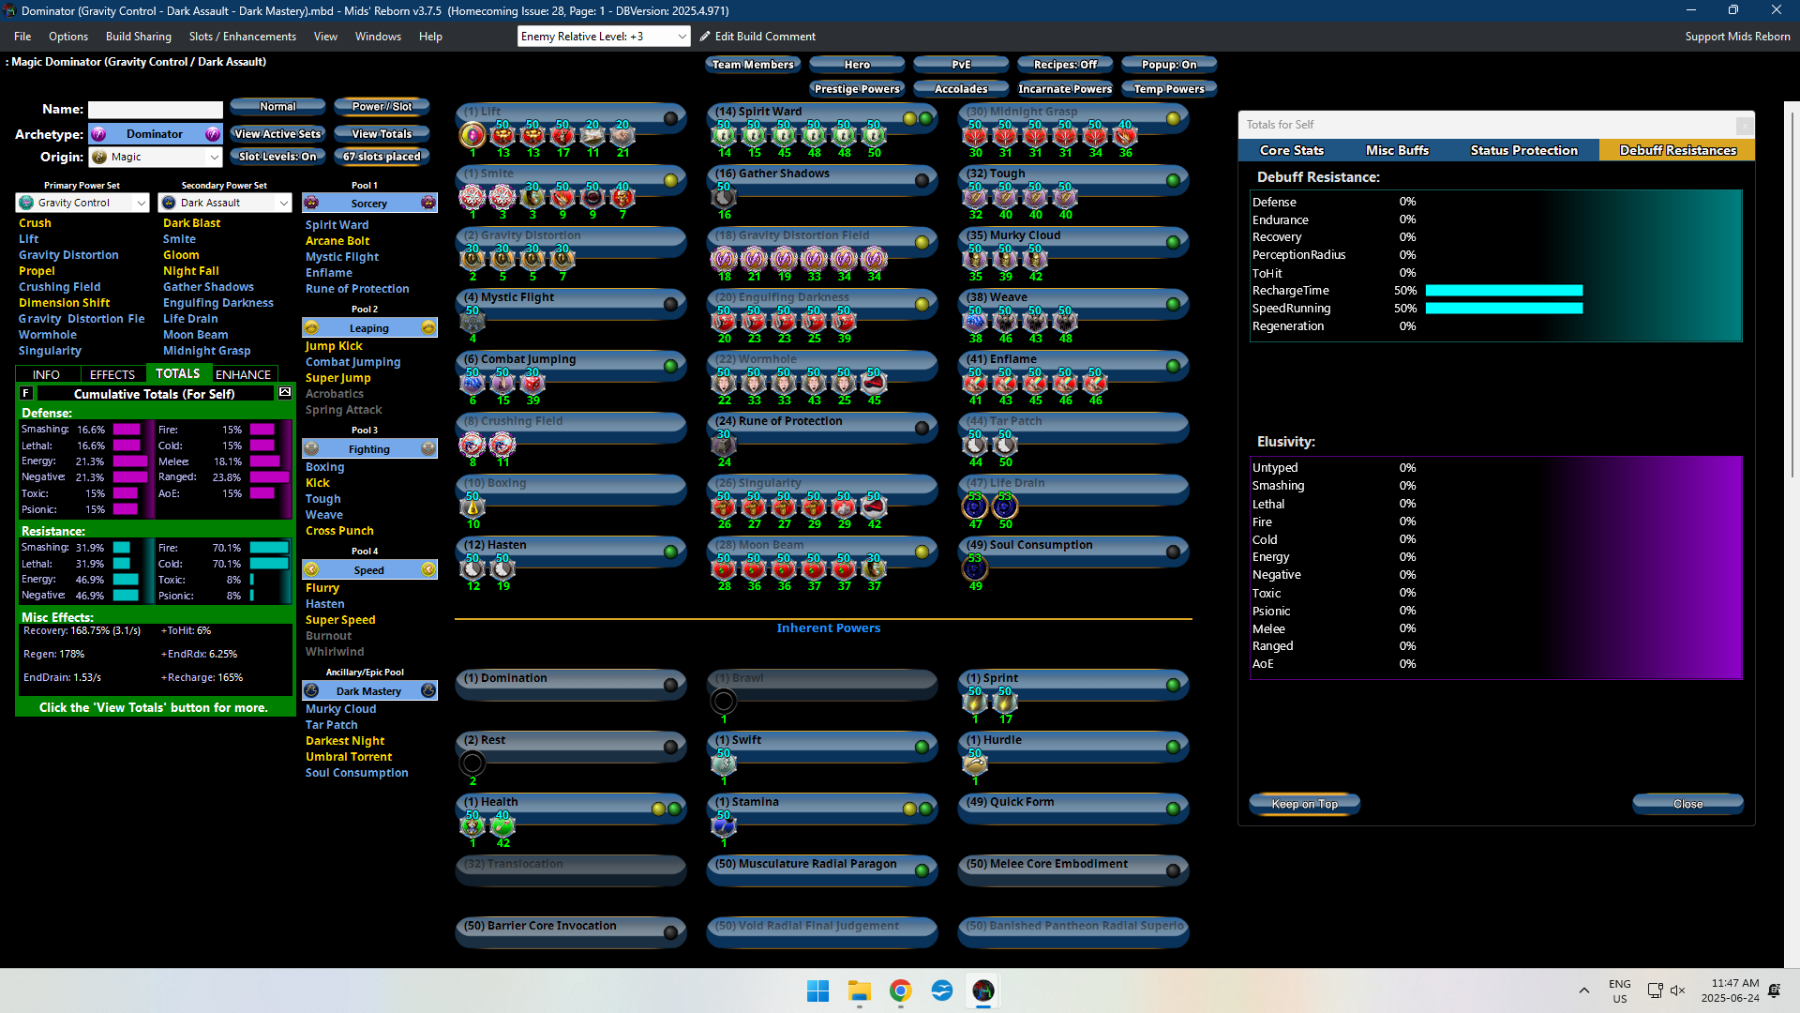The image size is (1800, 1013).
Task: Click the RechargeTime 50% resistance bar
Action: tap(1504, 291)
